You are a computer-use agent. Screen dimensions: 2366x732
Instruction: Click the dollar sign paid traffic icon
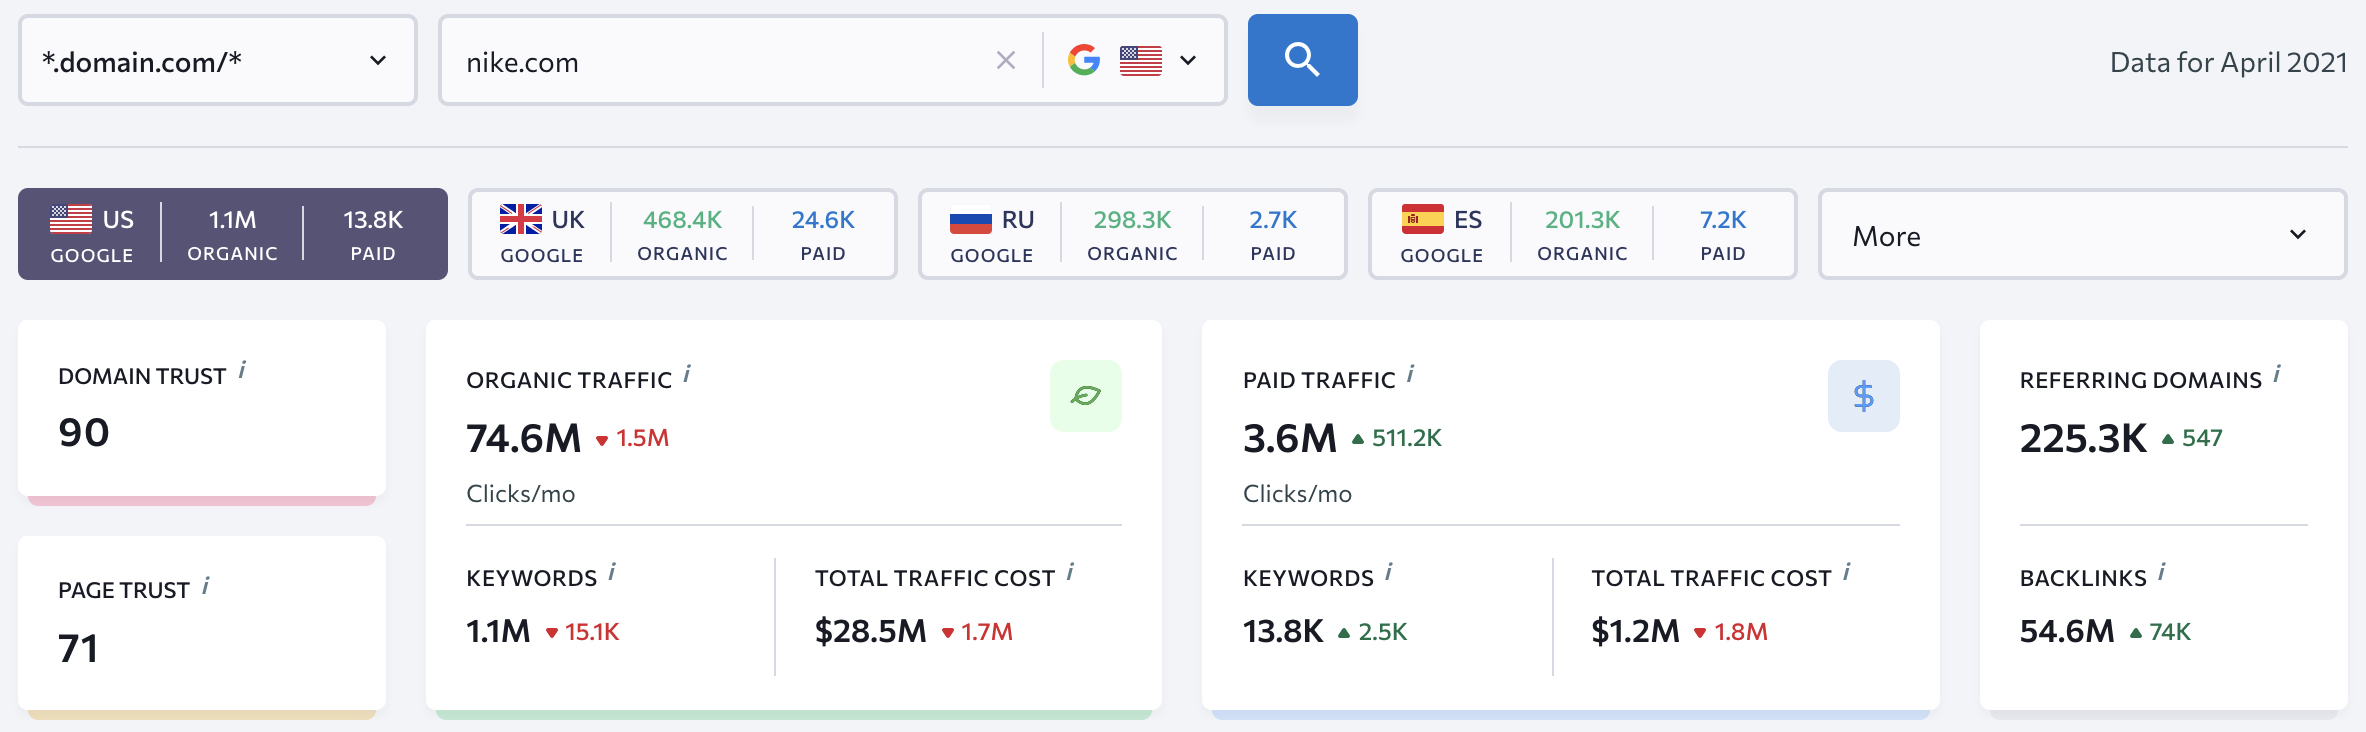click(x=1864, y=396)
